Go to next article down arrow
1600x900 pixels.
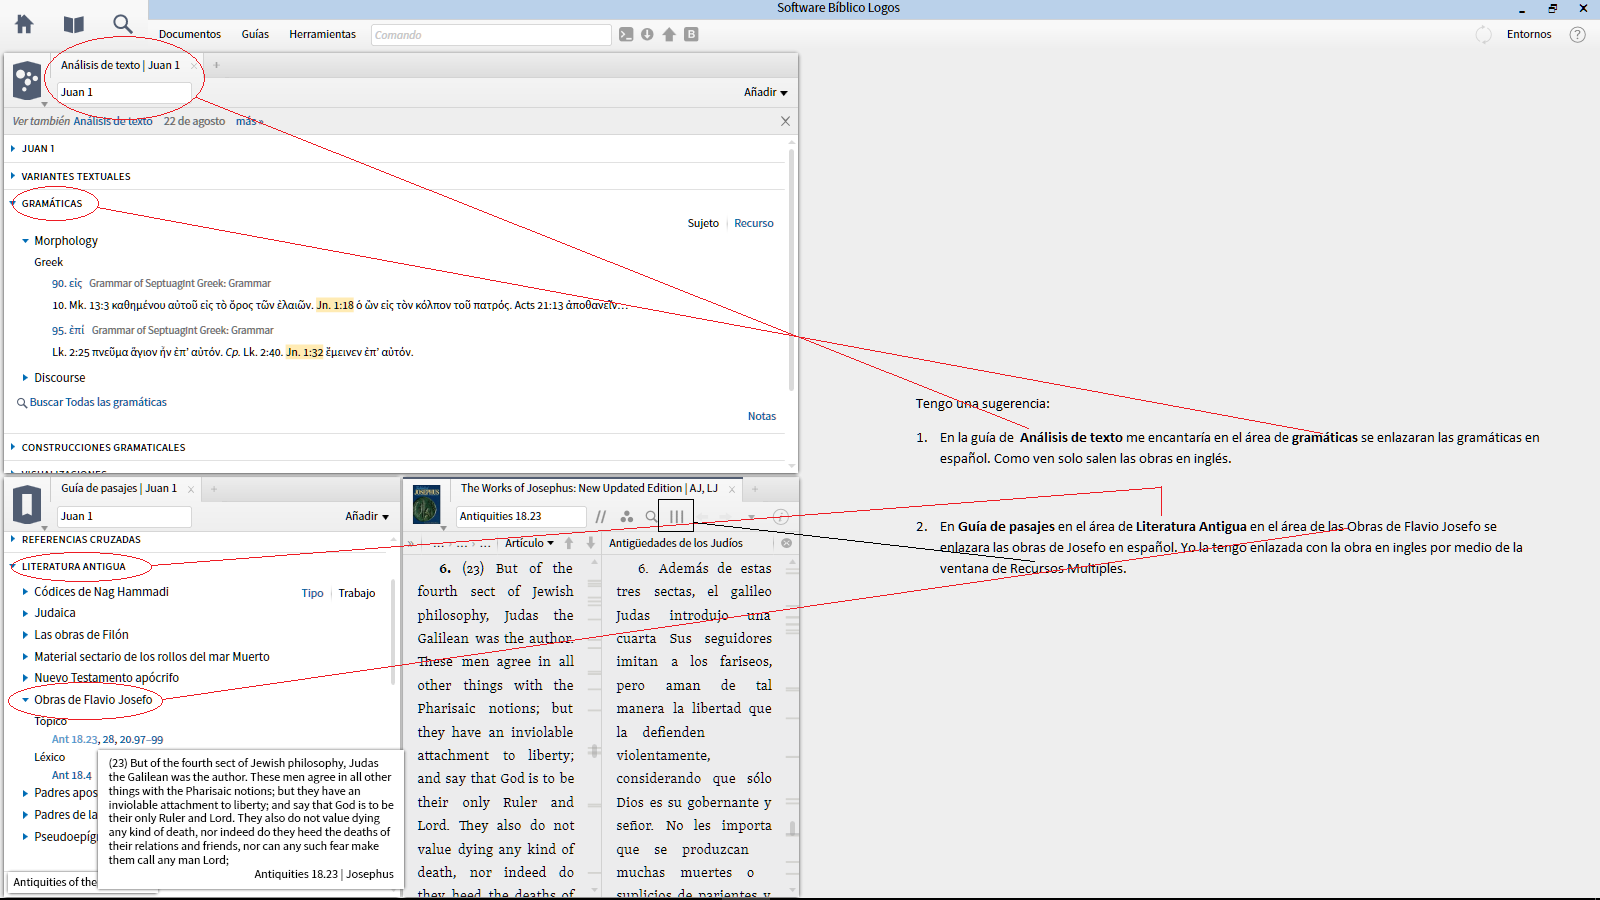click(x=591, y=543)
